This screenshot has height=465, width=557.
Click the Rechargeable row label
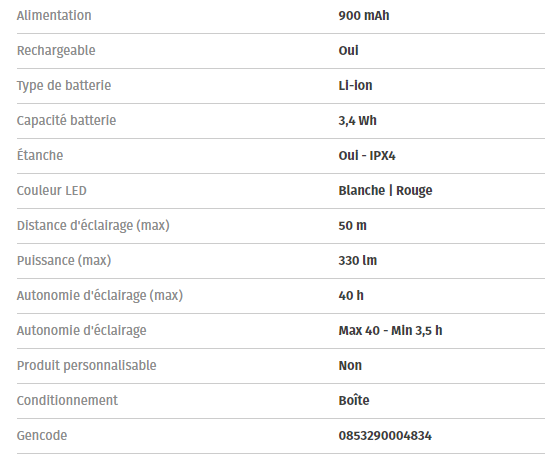point(56,51)
